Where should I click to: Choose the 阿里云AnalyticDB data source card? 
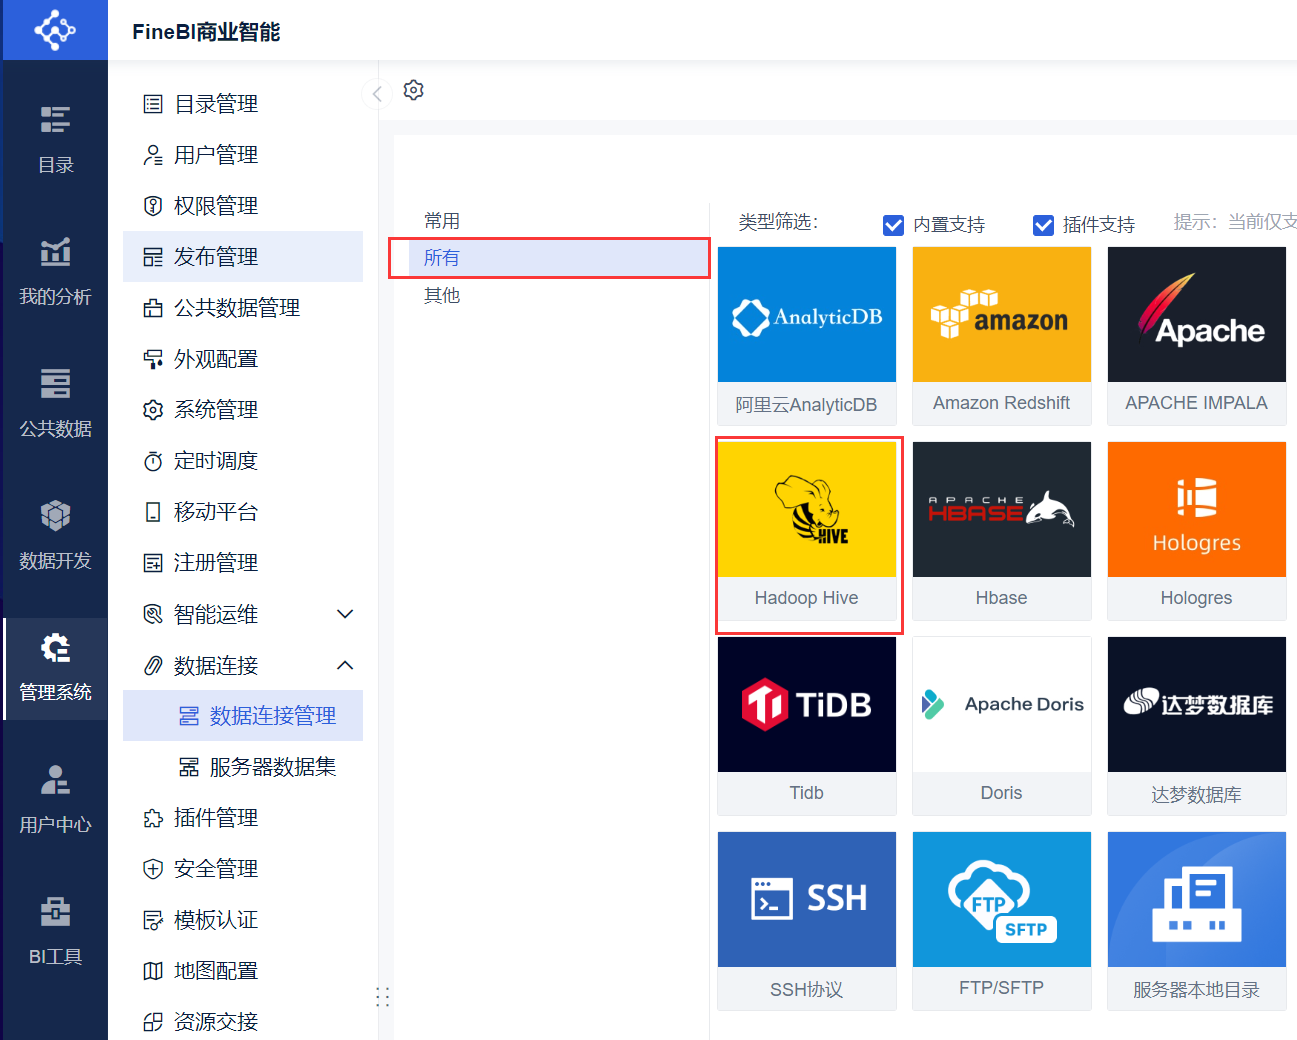pyautogui.click(x=807, y=336)
